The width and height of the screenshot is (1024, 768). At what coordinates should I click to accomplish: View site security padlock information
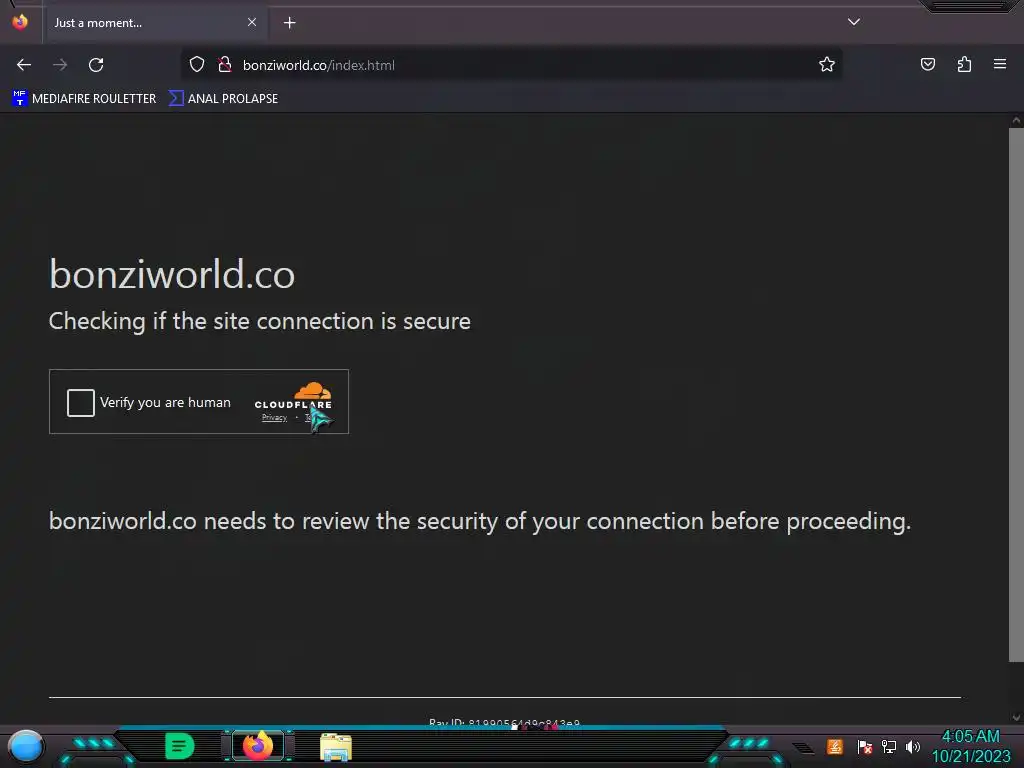(x=225, y=64)
